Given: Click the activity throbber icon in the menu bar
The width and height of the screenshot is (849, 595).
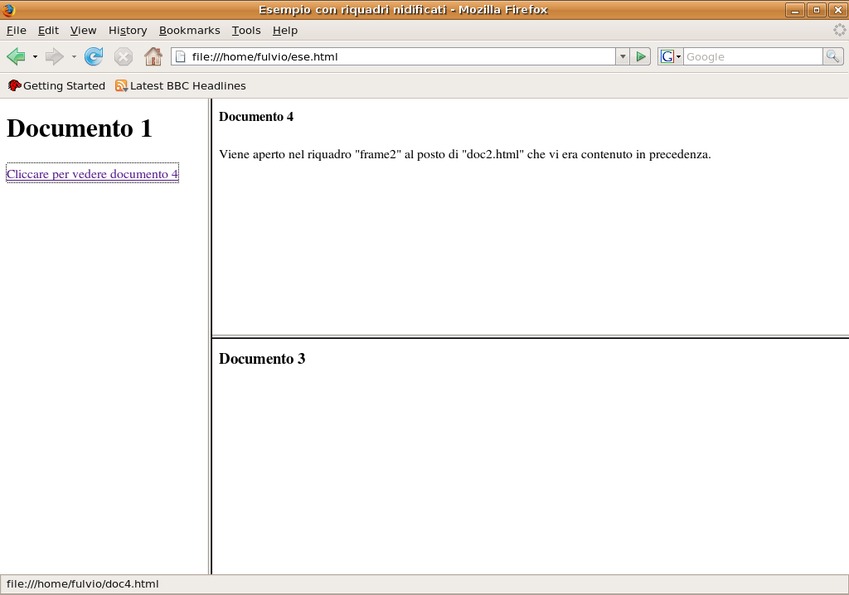Looking at the screenshot, I should point(839,30).
